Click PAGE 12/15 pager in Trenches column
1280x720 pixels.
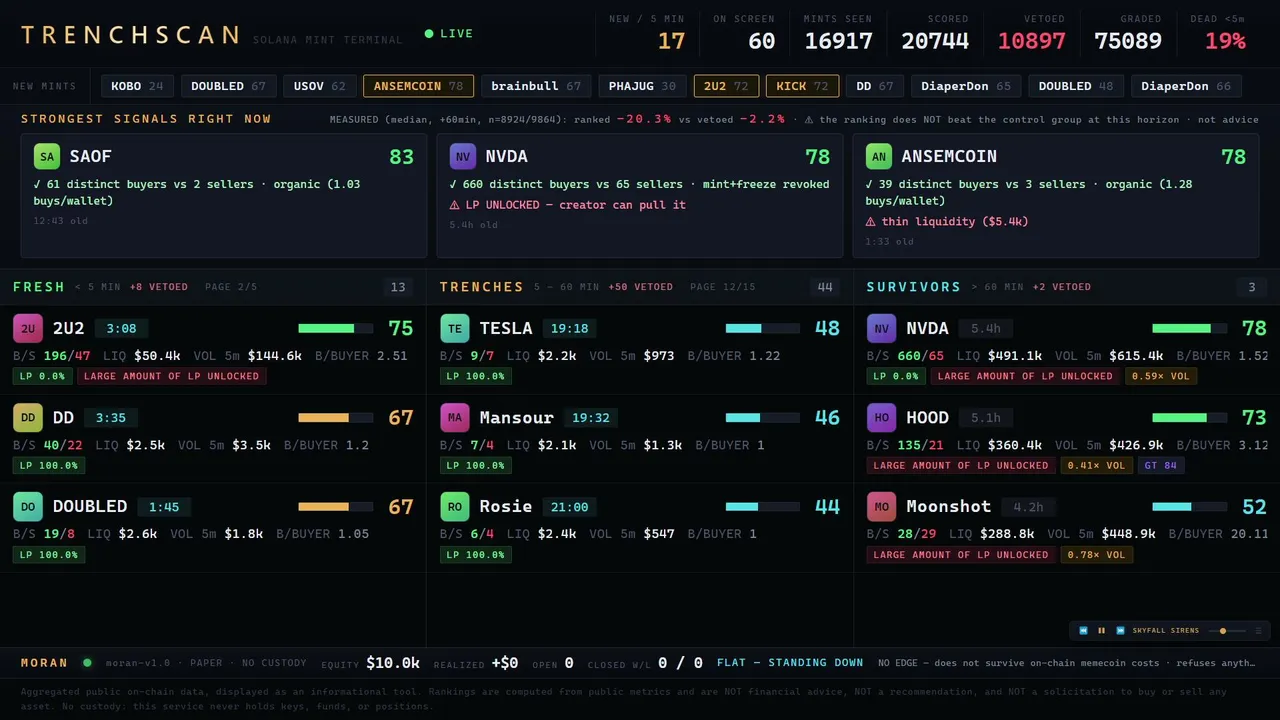pyautogui.click(x=723, y=287)
